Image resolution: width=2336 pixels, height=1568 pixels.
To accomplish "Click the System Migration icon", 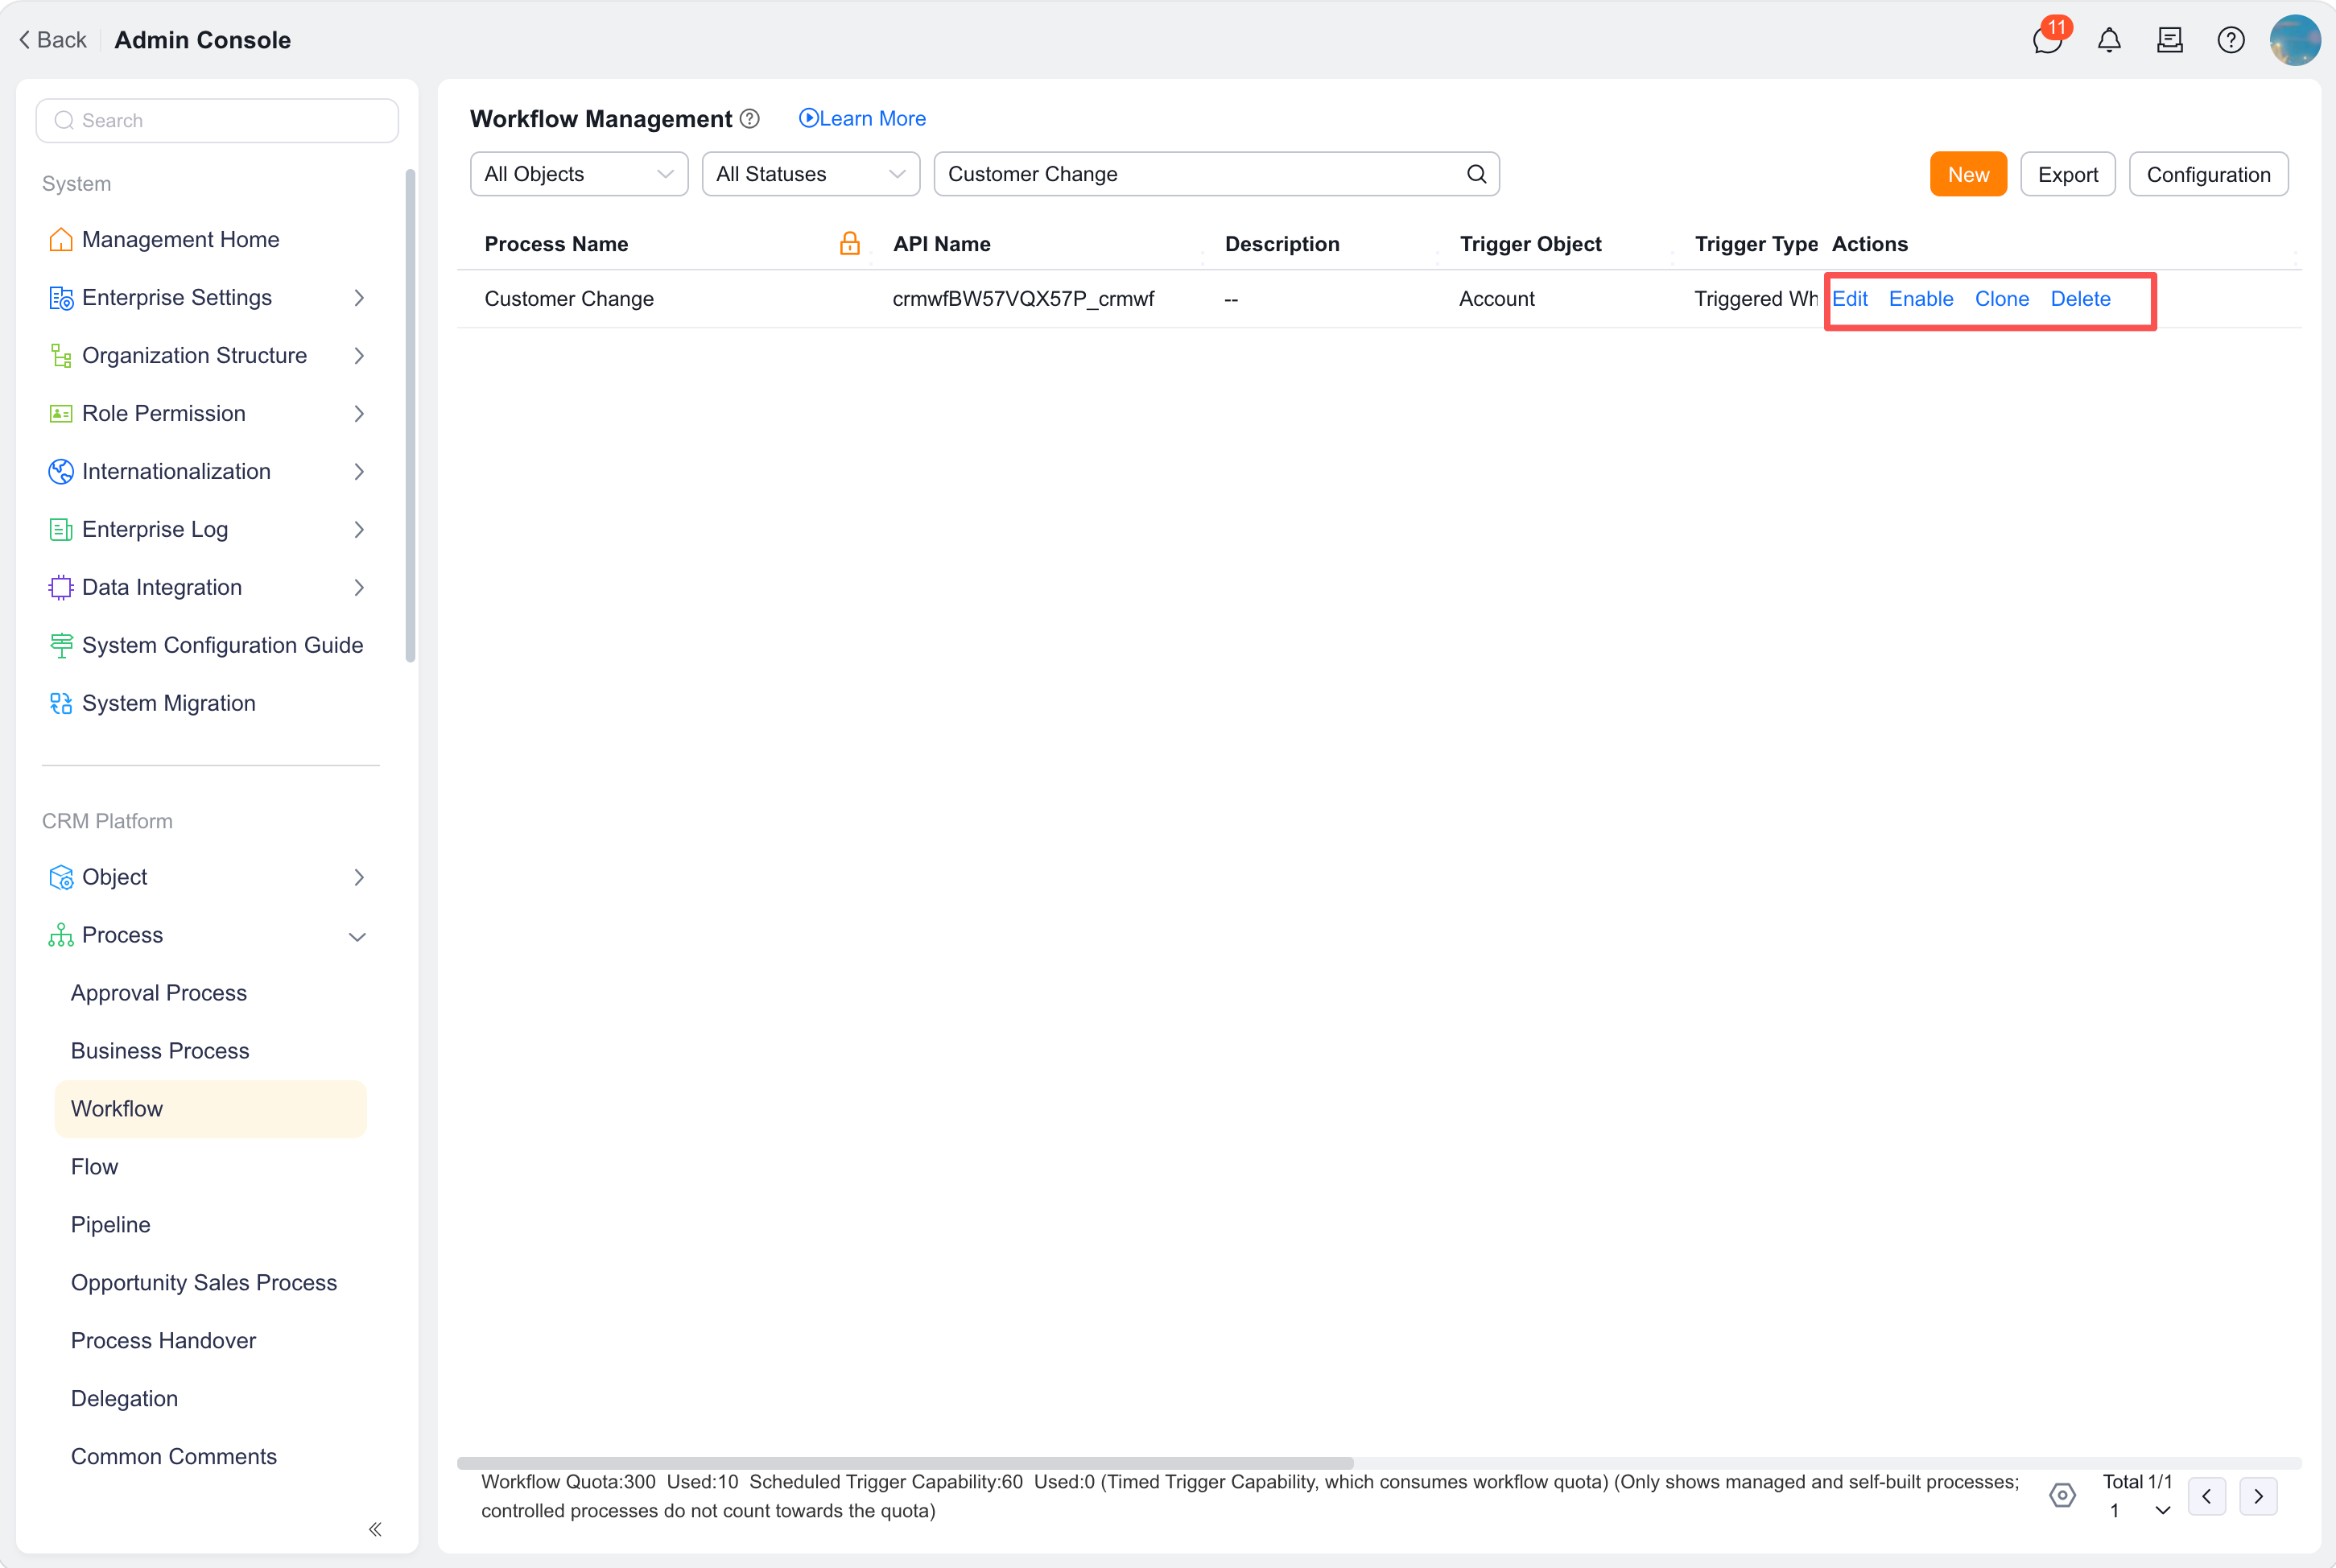I will point(61,704).
